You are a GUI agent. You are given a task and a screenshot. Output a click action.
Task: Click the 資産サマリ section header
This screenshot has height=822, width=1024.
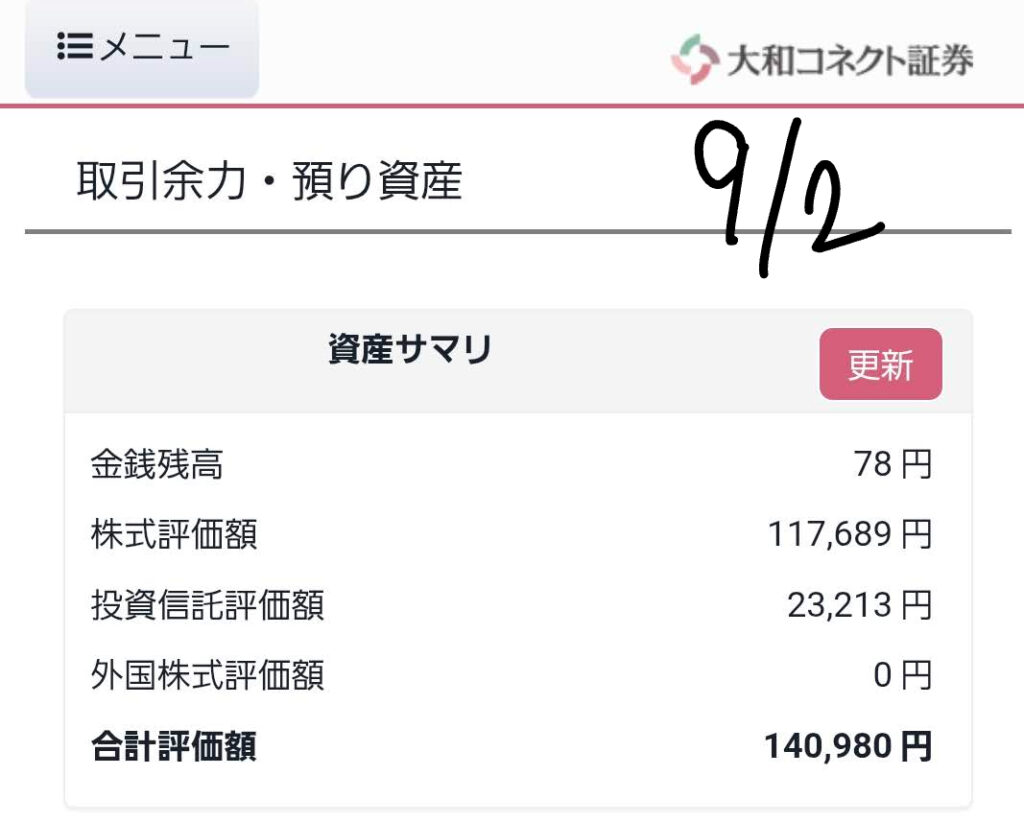tap(410, 349)
